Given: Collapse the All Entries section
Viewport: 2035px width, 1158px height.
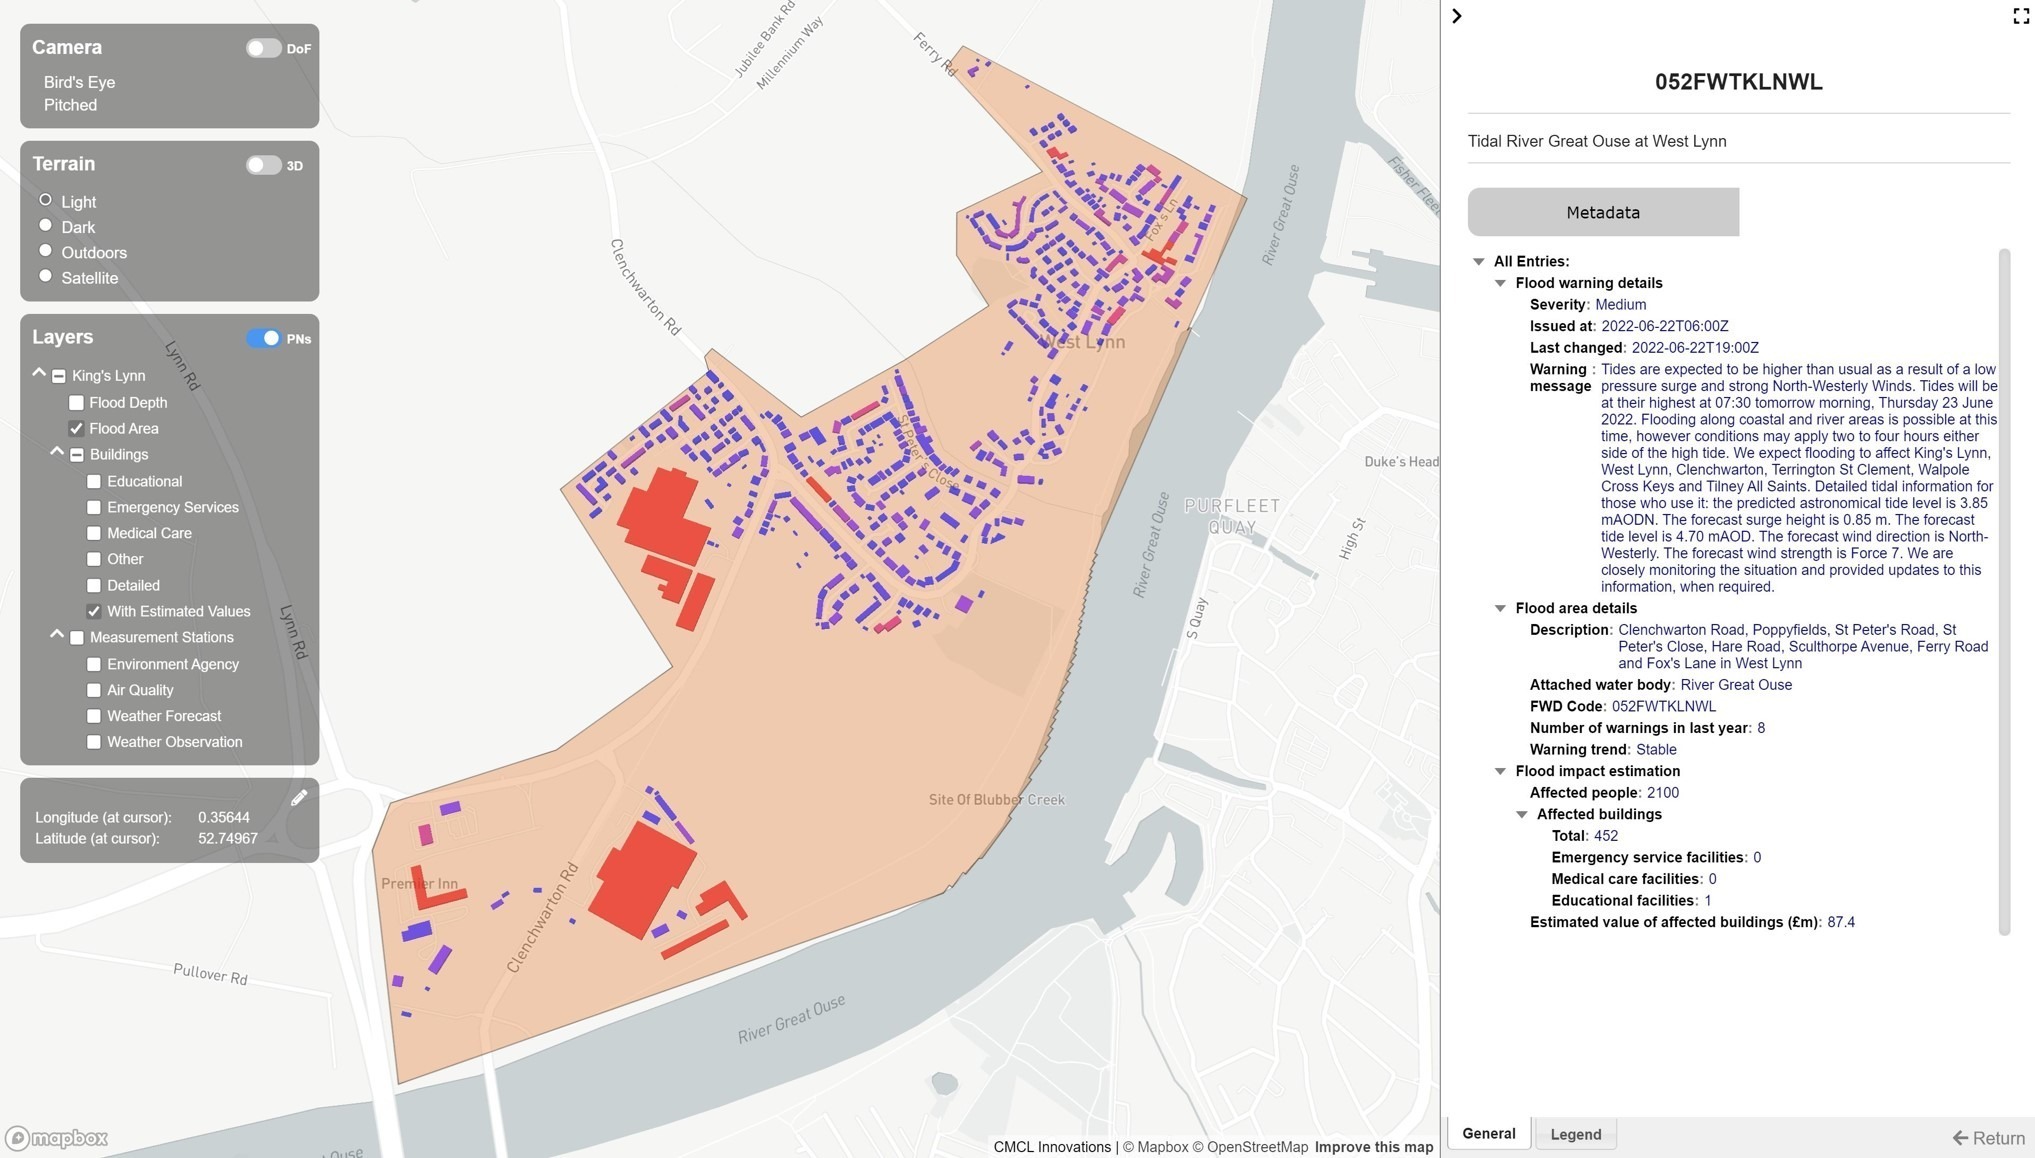Looking at the screenshot, I should pyautogui.click(x=1479, y=262).
